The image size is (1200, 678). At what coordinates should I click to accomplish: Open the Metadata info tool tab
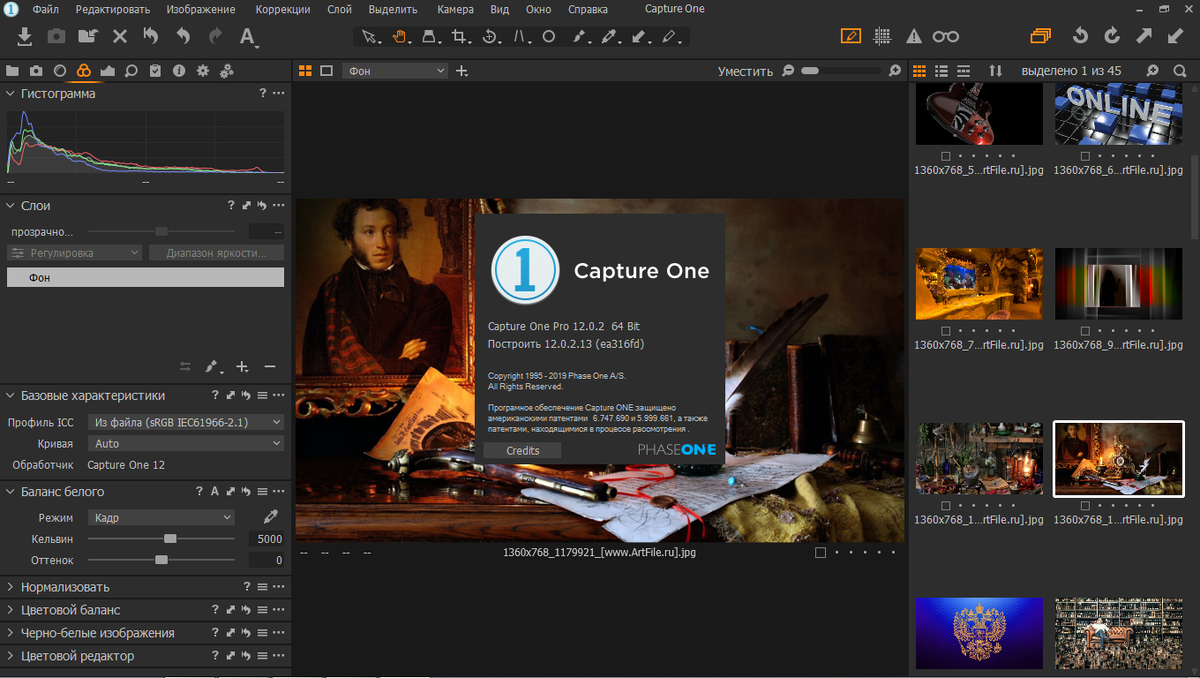pos(179,71)
